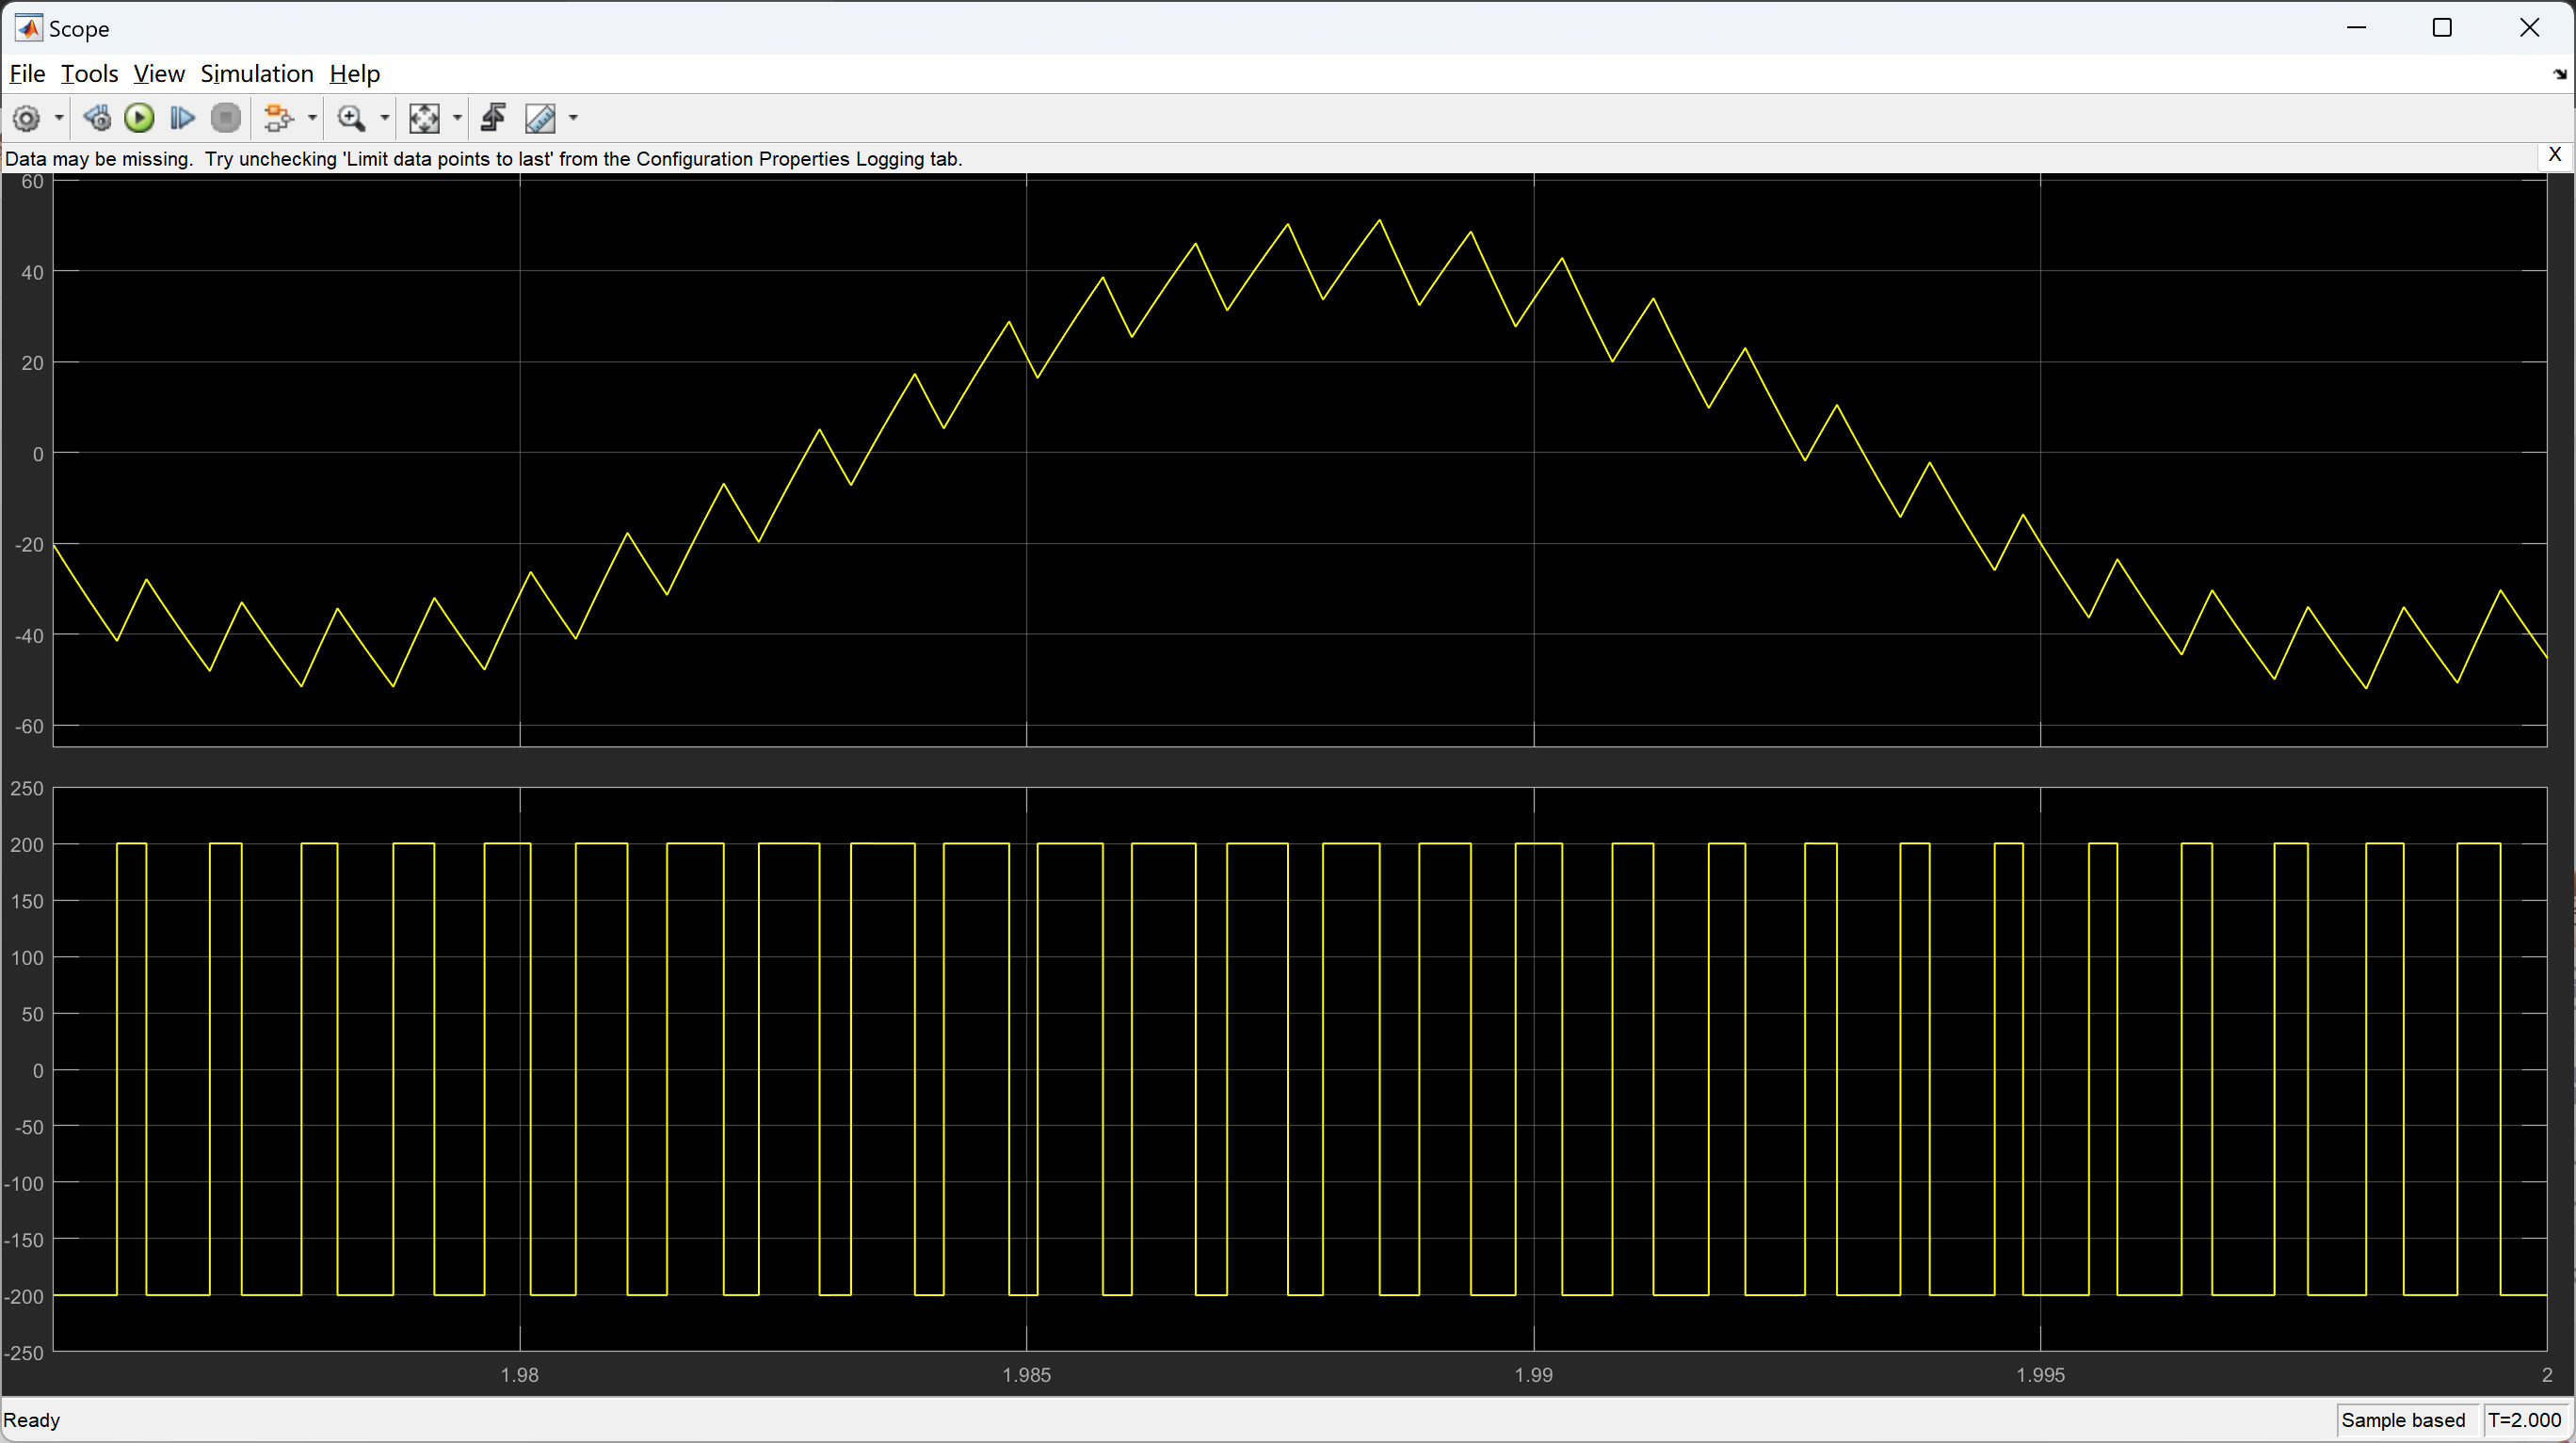Click the Stepping Options rewind-gear icon
2576x1443 pixels.
click(x=97, y=118)
